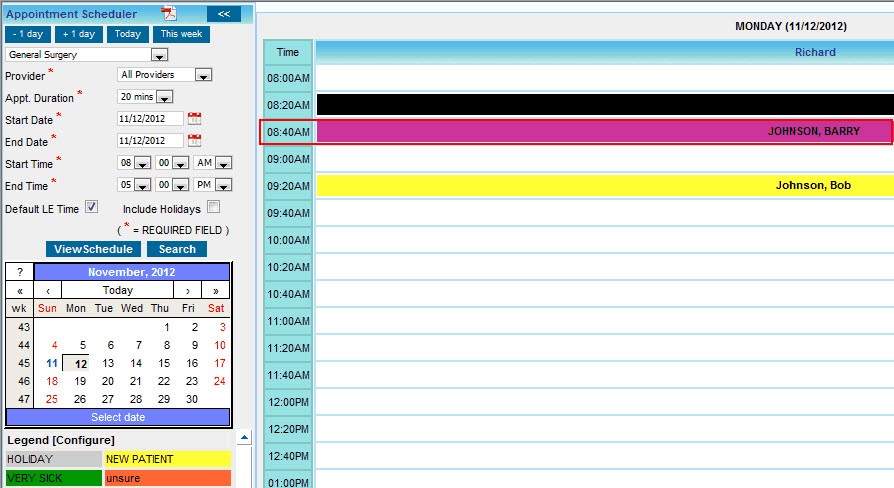Open the JOHNSON, BARRY 08:40AM appointment
The width and height of the screenshot is (894, 488).
pos(604,132)
